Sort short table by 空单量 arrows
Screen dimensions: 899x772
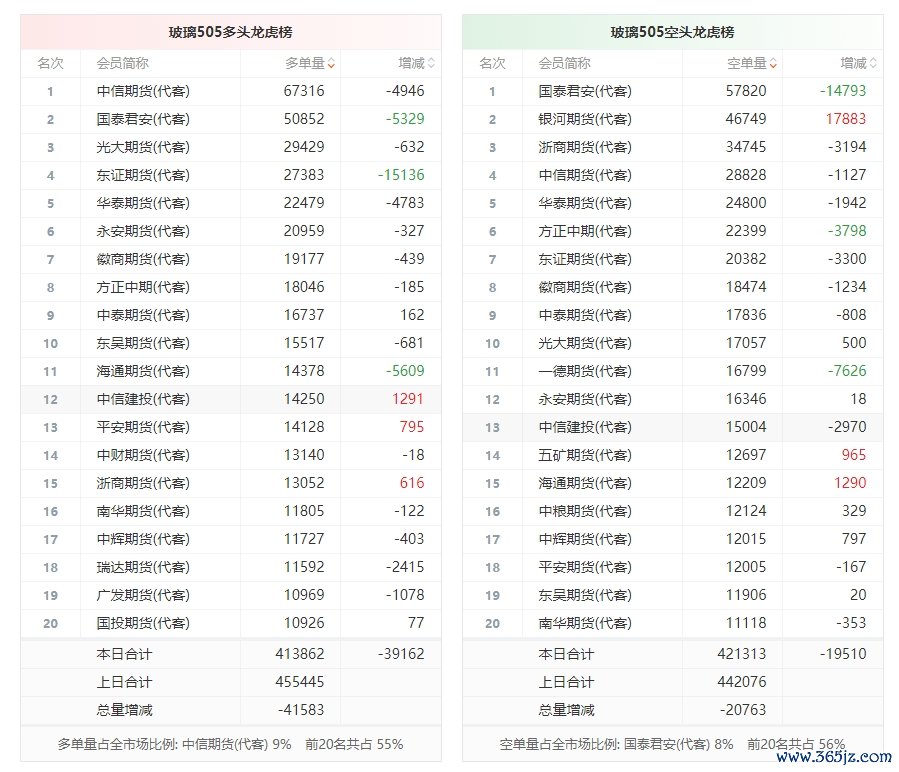point(773,64)
